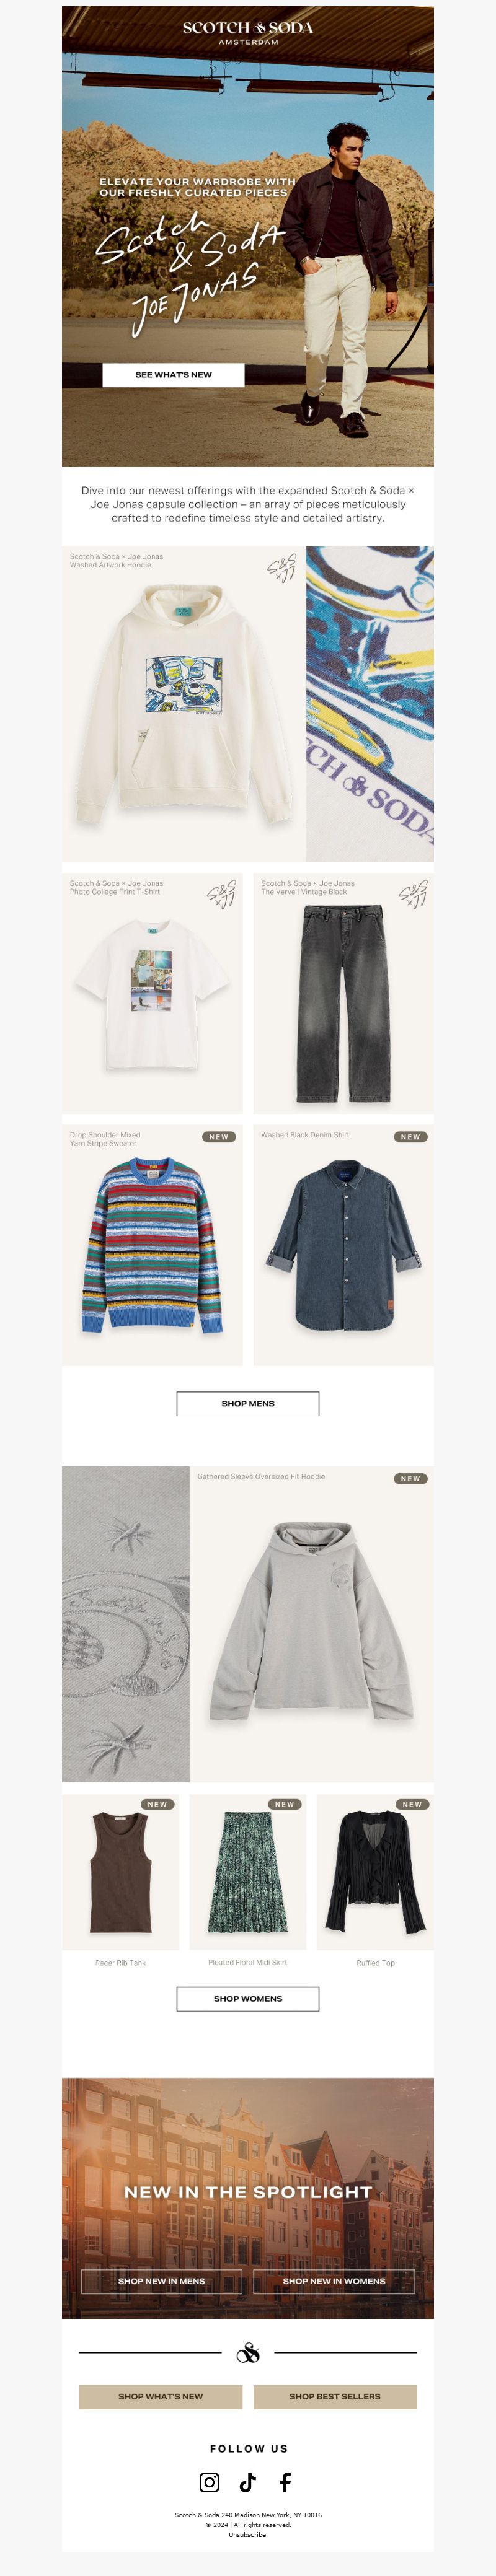Click the S&S x JJ signature on hoodie card

pos(282,568)
